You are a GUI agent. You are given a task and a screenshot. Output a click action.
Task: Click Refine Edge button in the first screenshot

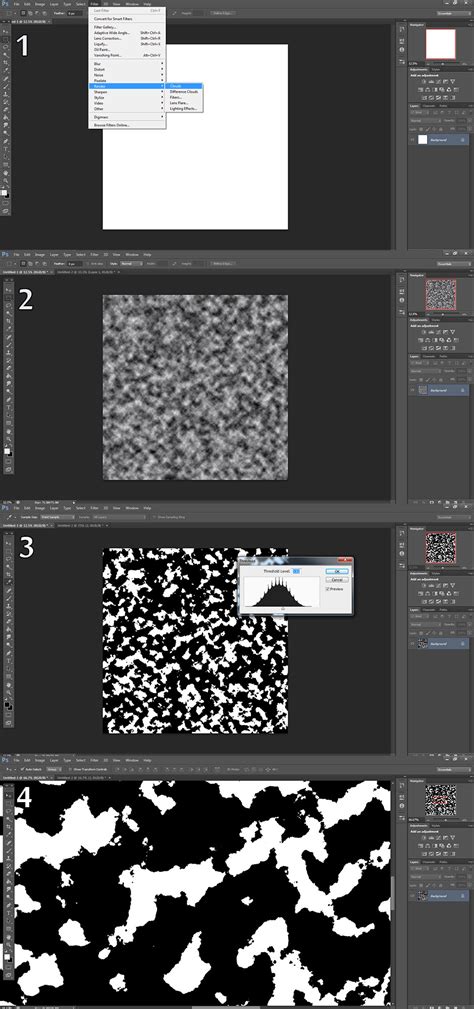point(223,13)
